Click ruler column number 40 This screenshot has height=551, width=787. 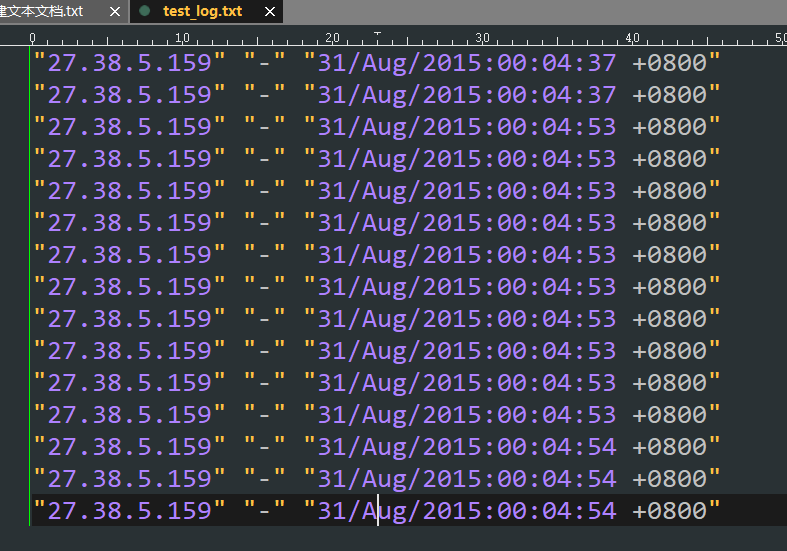(632, 38)
